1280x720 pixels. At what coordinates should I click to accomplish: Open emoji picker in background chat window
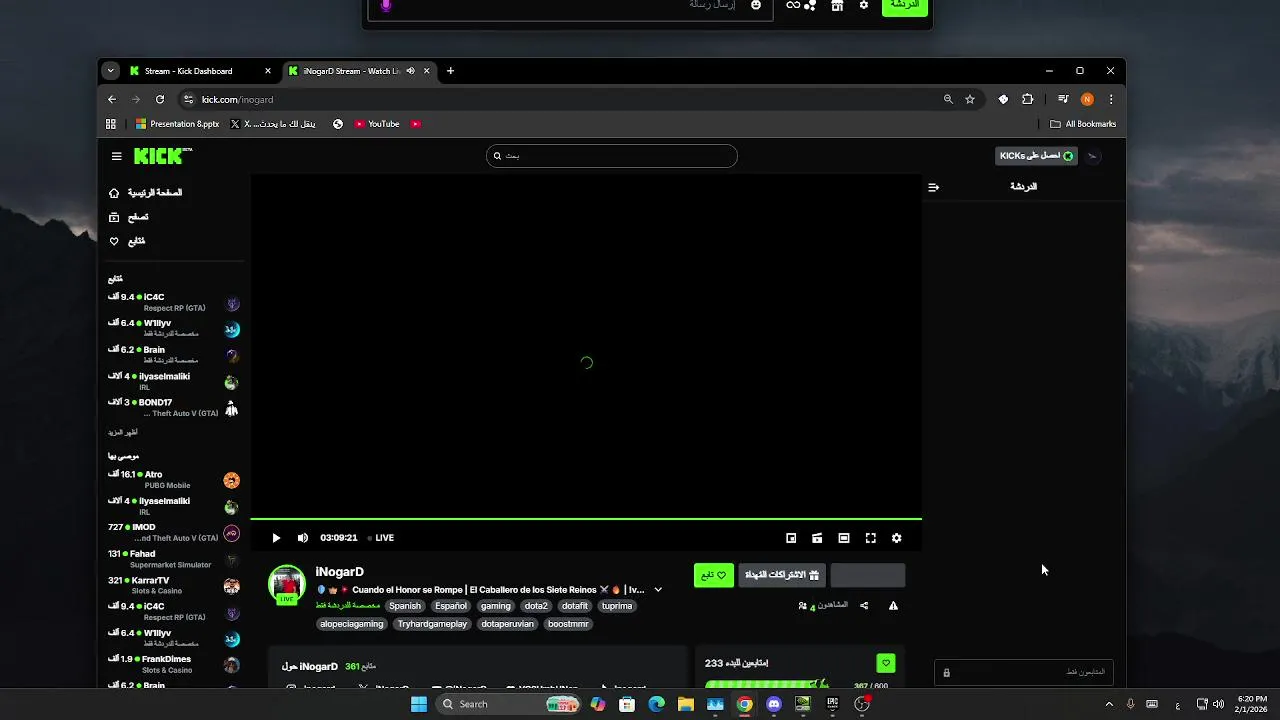pyautogui.click(x=756, y=5)
